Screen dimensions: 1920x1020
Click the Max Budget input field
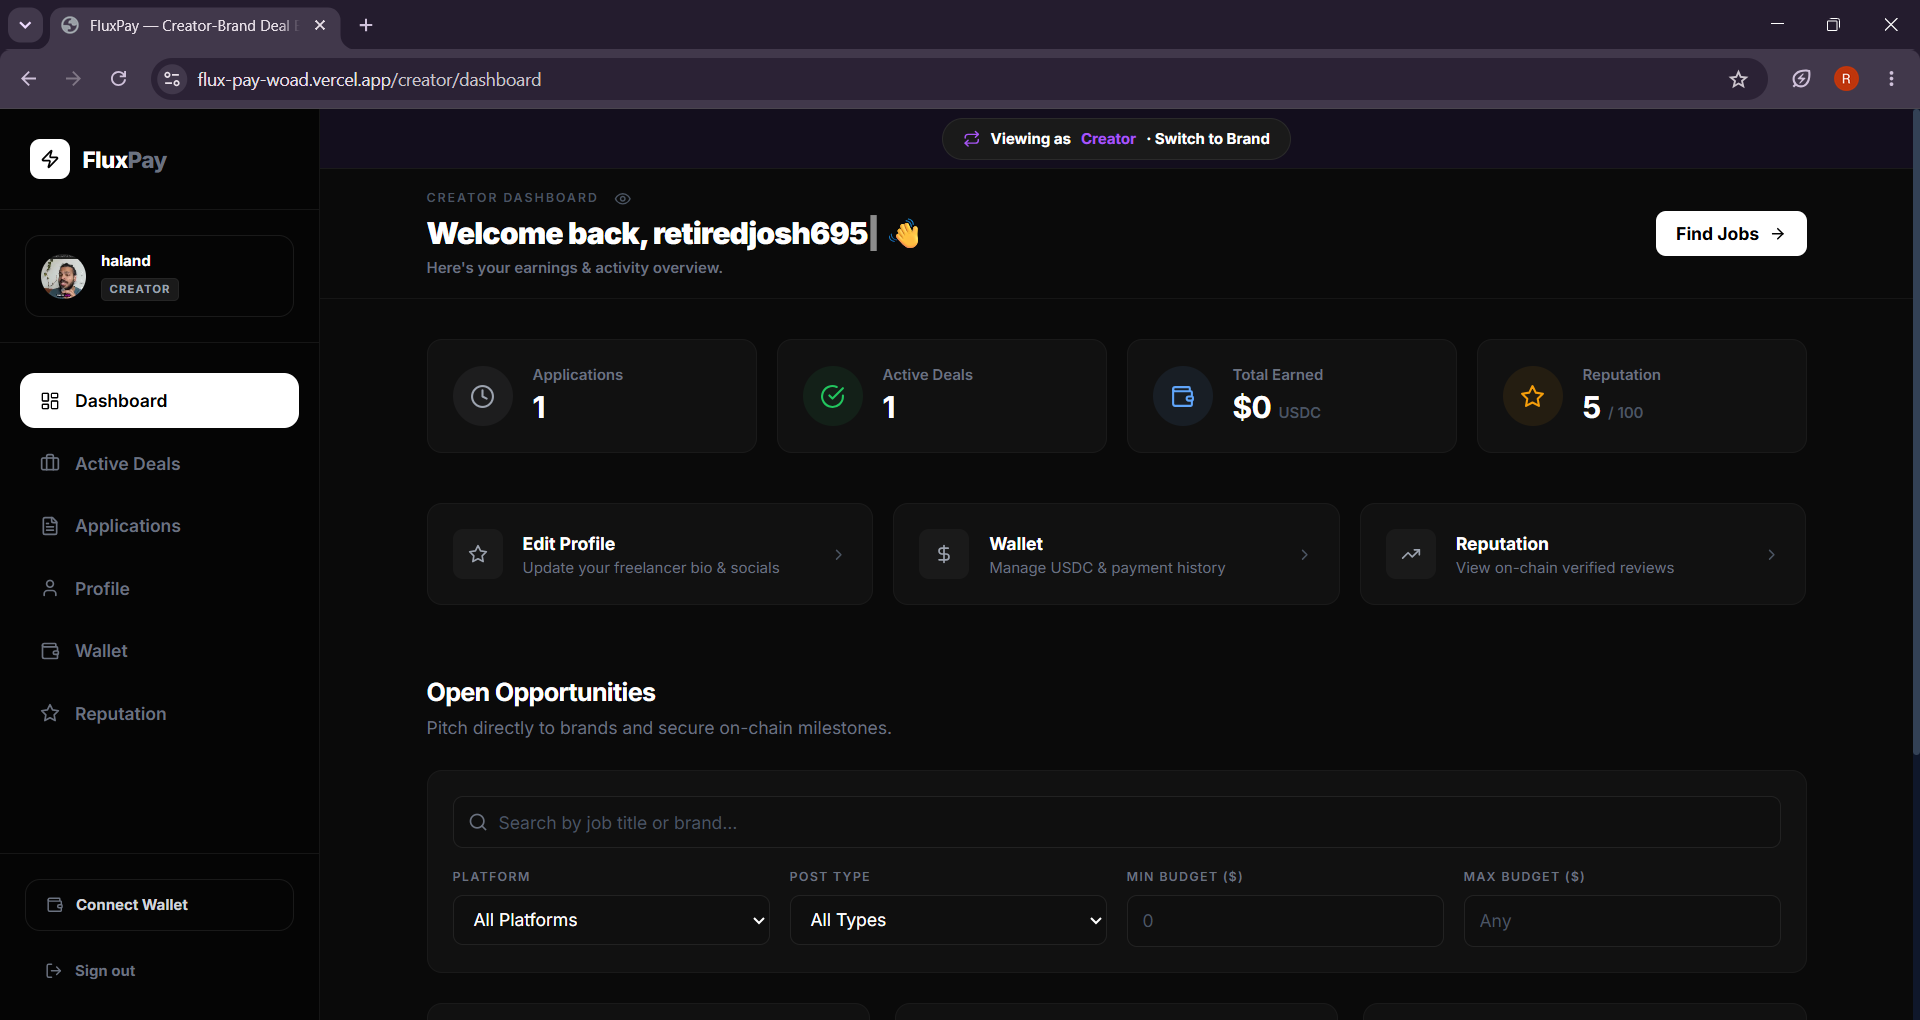tap(1622, 921)
